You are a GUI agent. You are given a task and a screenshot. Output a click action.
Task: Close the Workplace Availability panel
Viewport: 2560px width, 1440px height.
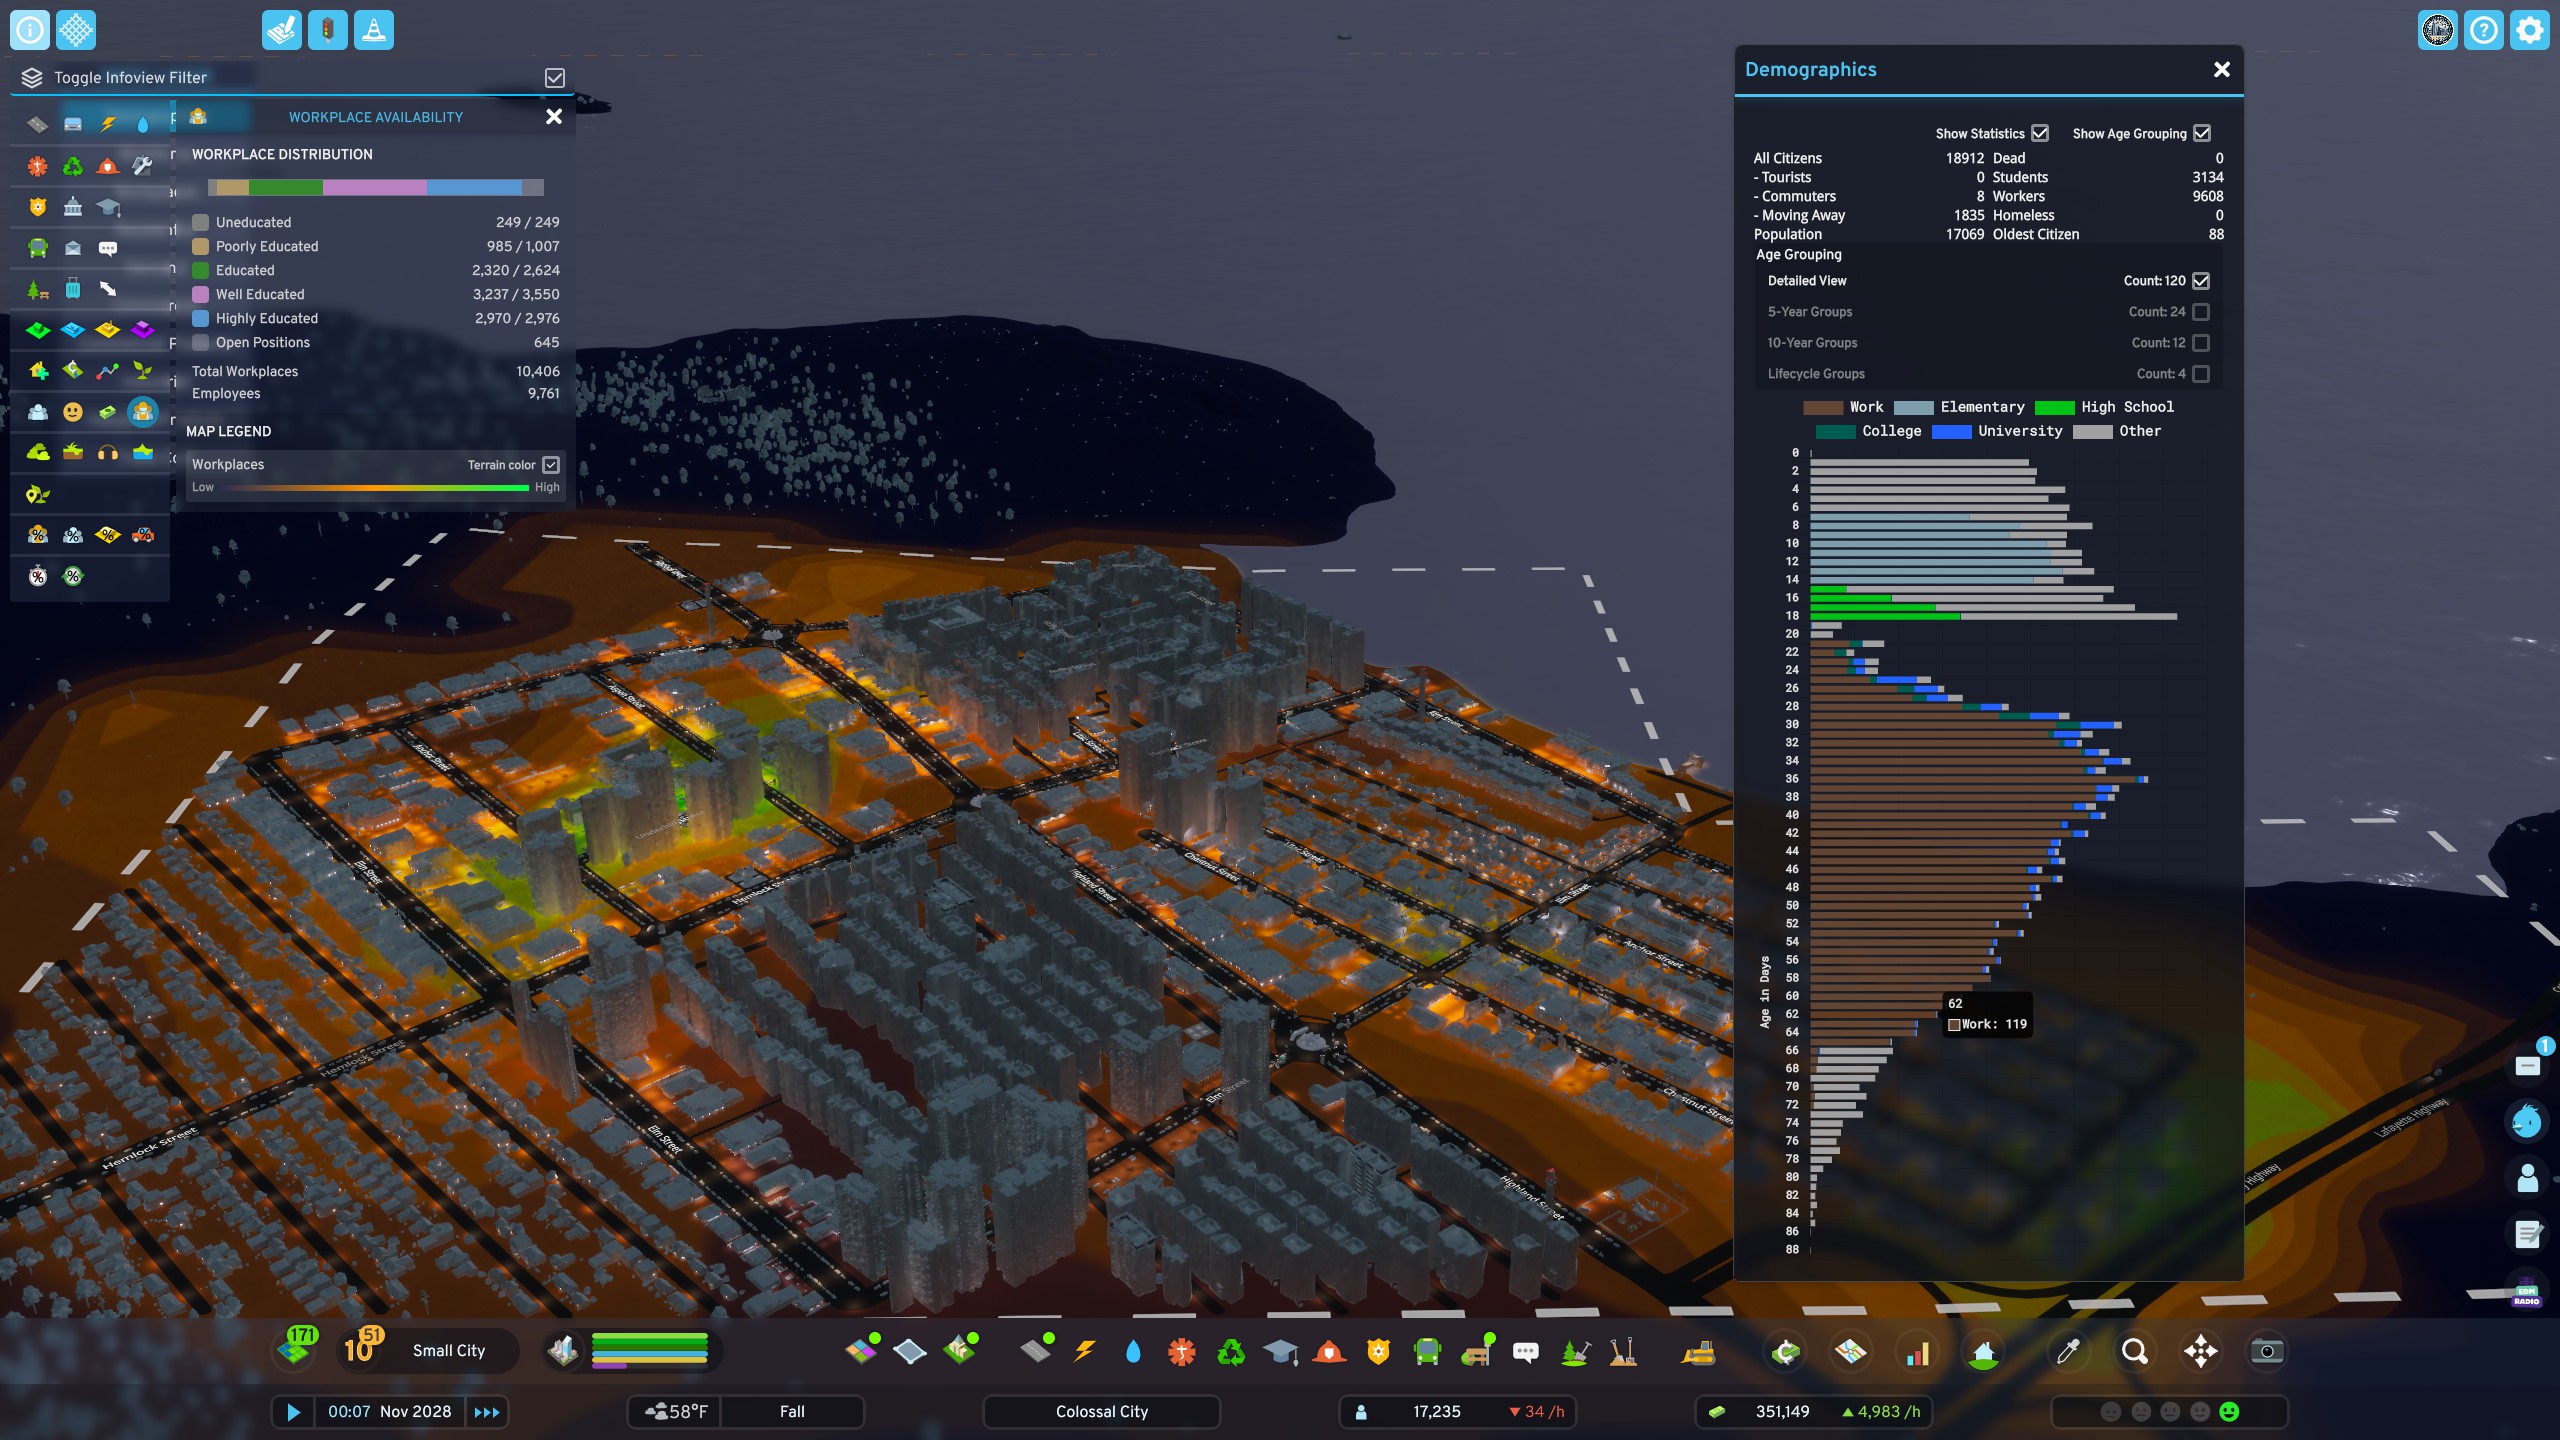pyautogui.click(x=554, y=117)
